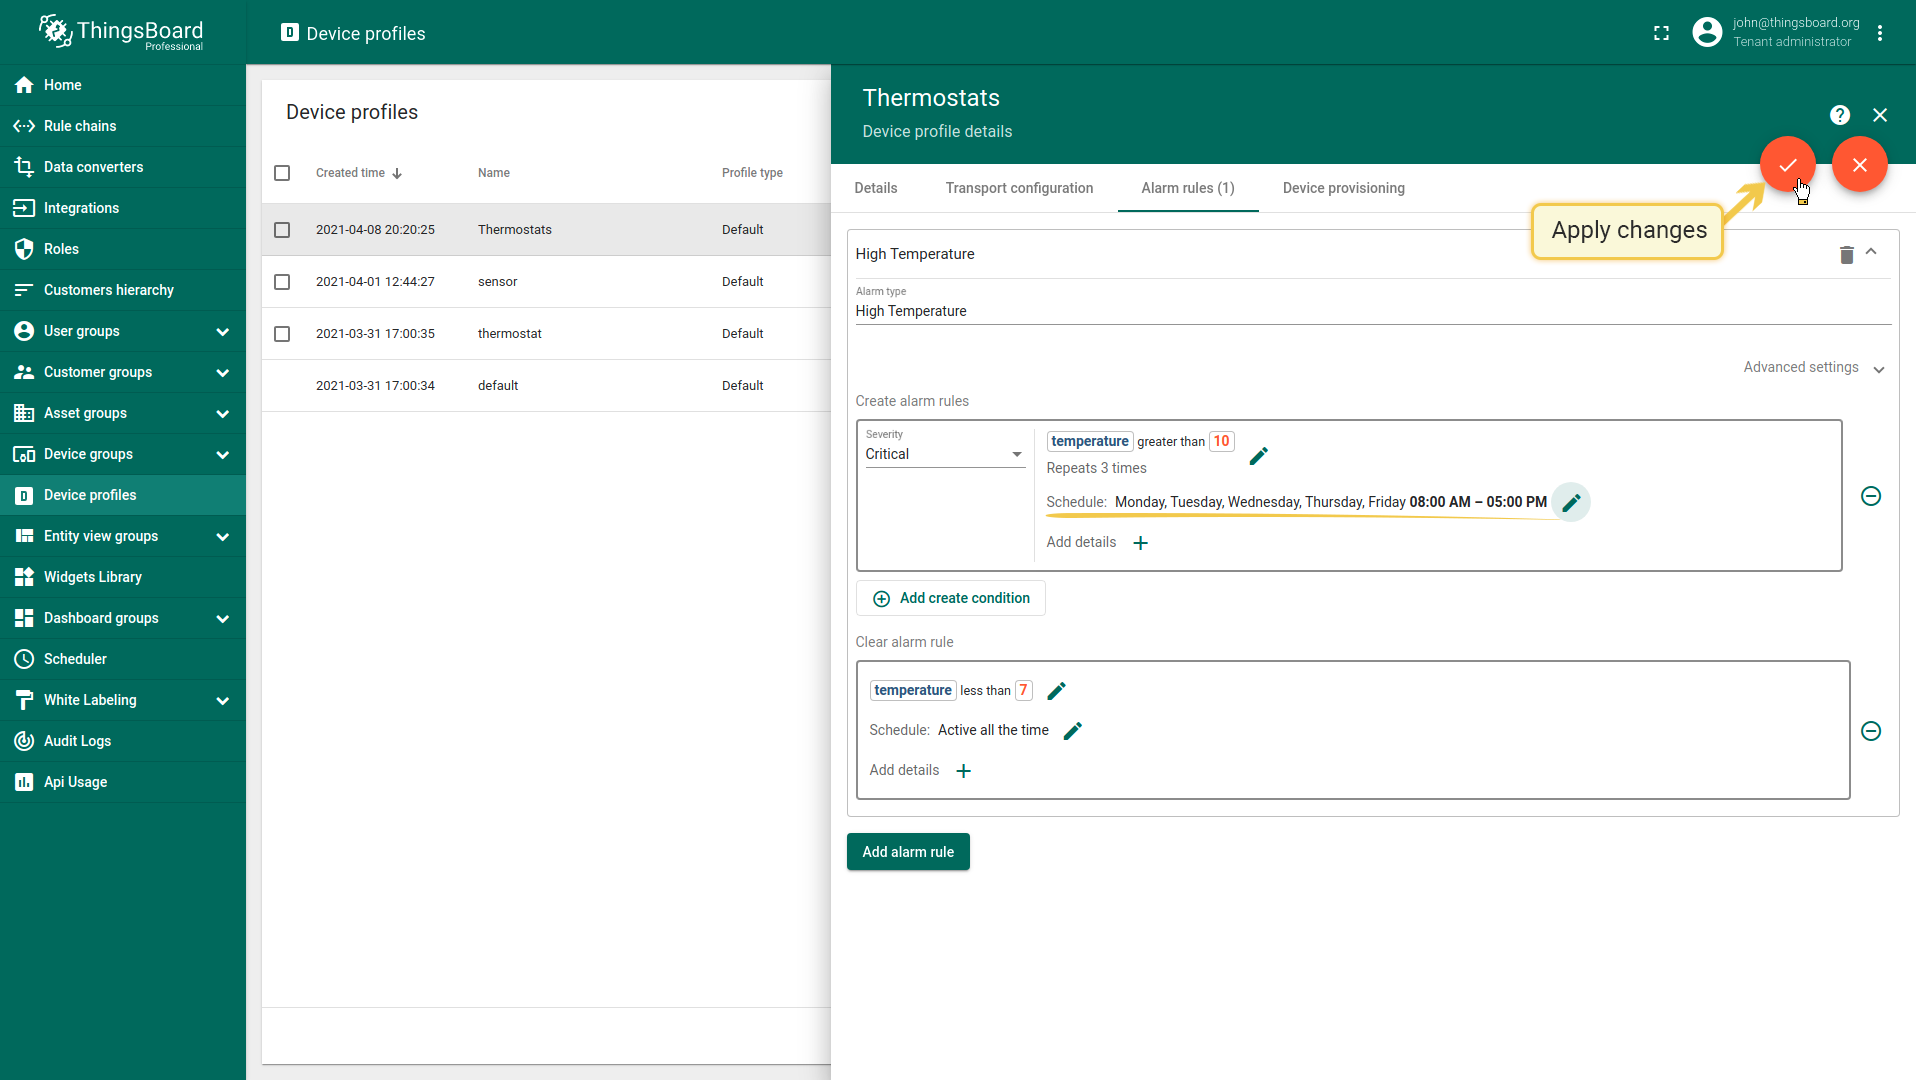Open the sensor profile row
The height and width of the screenshot is (1080, 1916).
tap(546, 282)
